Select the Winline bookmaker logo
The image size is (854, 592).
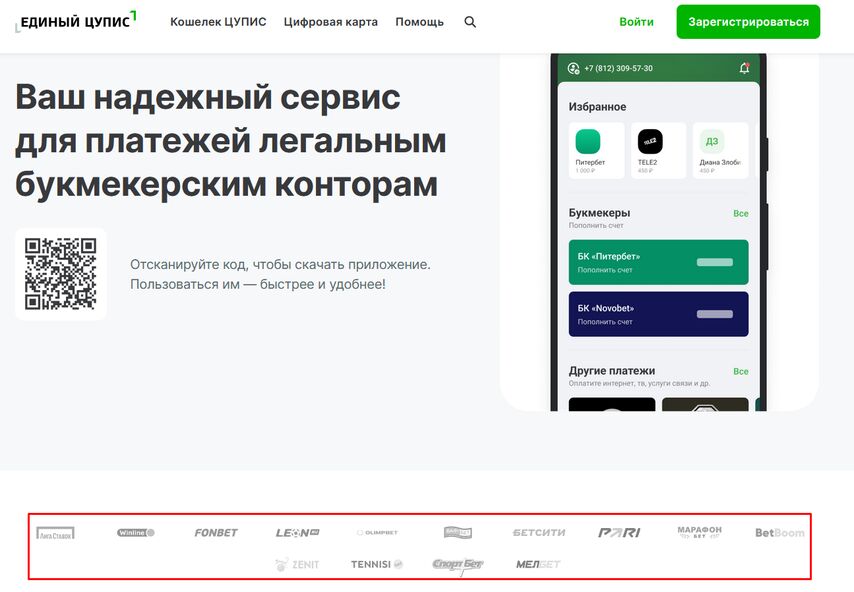(x=136, y=533)
